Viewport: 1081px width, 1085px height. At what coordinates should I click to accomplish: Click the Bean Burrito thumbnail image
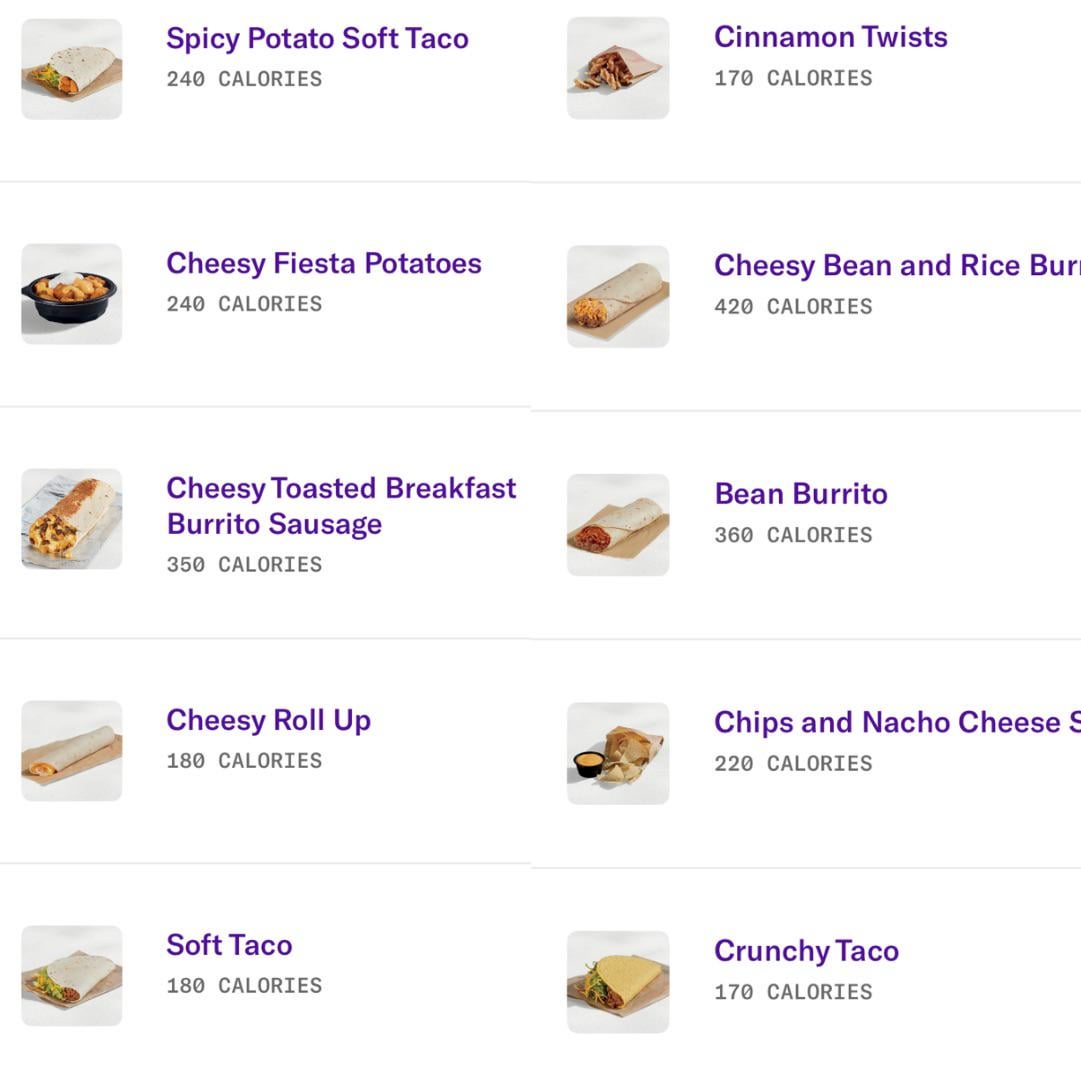pyautogui.click(x=618, y=525)
